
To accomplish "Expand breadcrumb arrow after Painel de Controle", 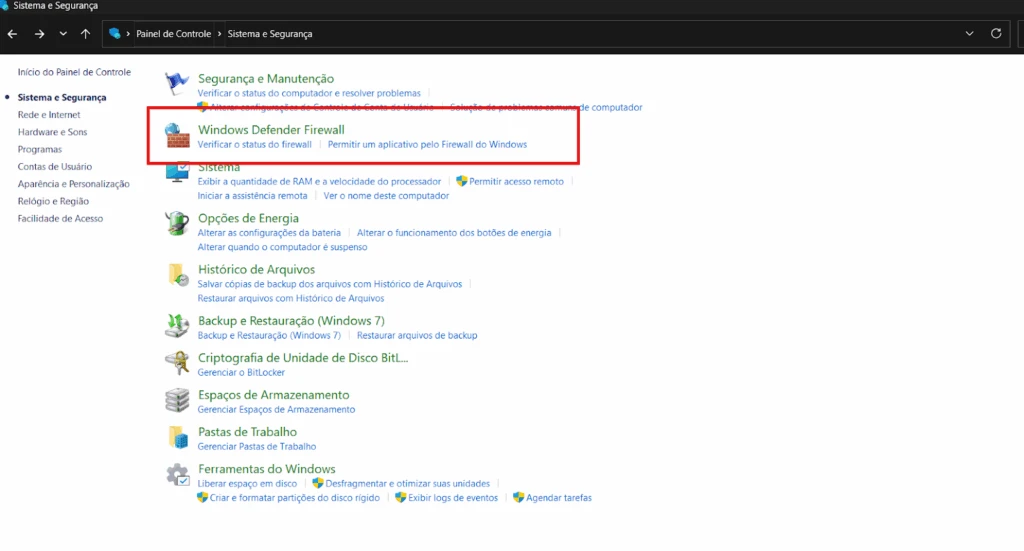I will pos(220,34).
